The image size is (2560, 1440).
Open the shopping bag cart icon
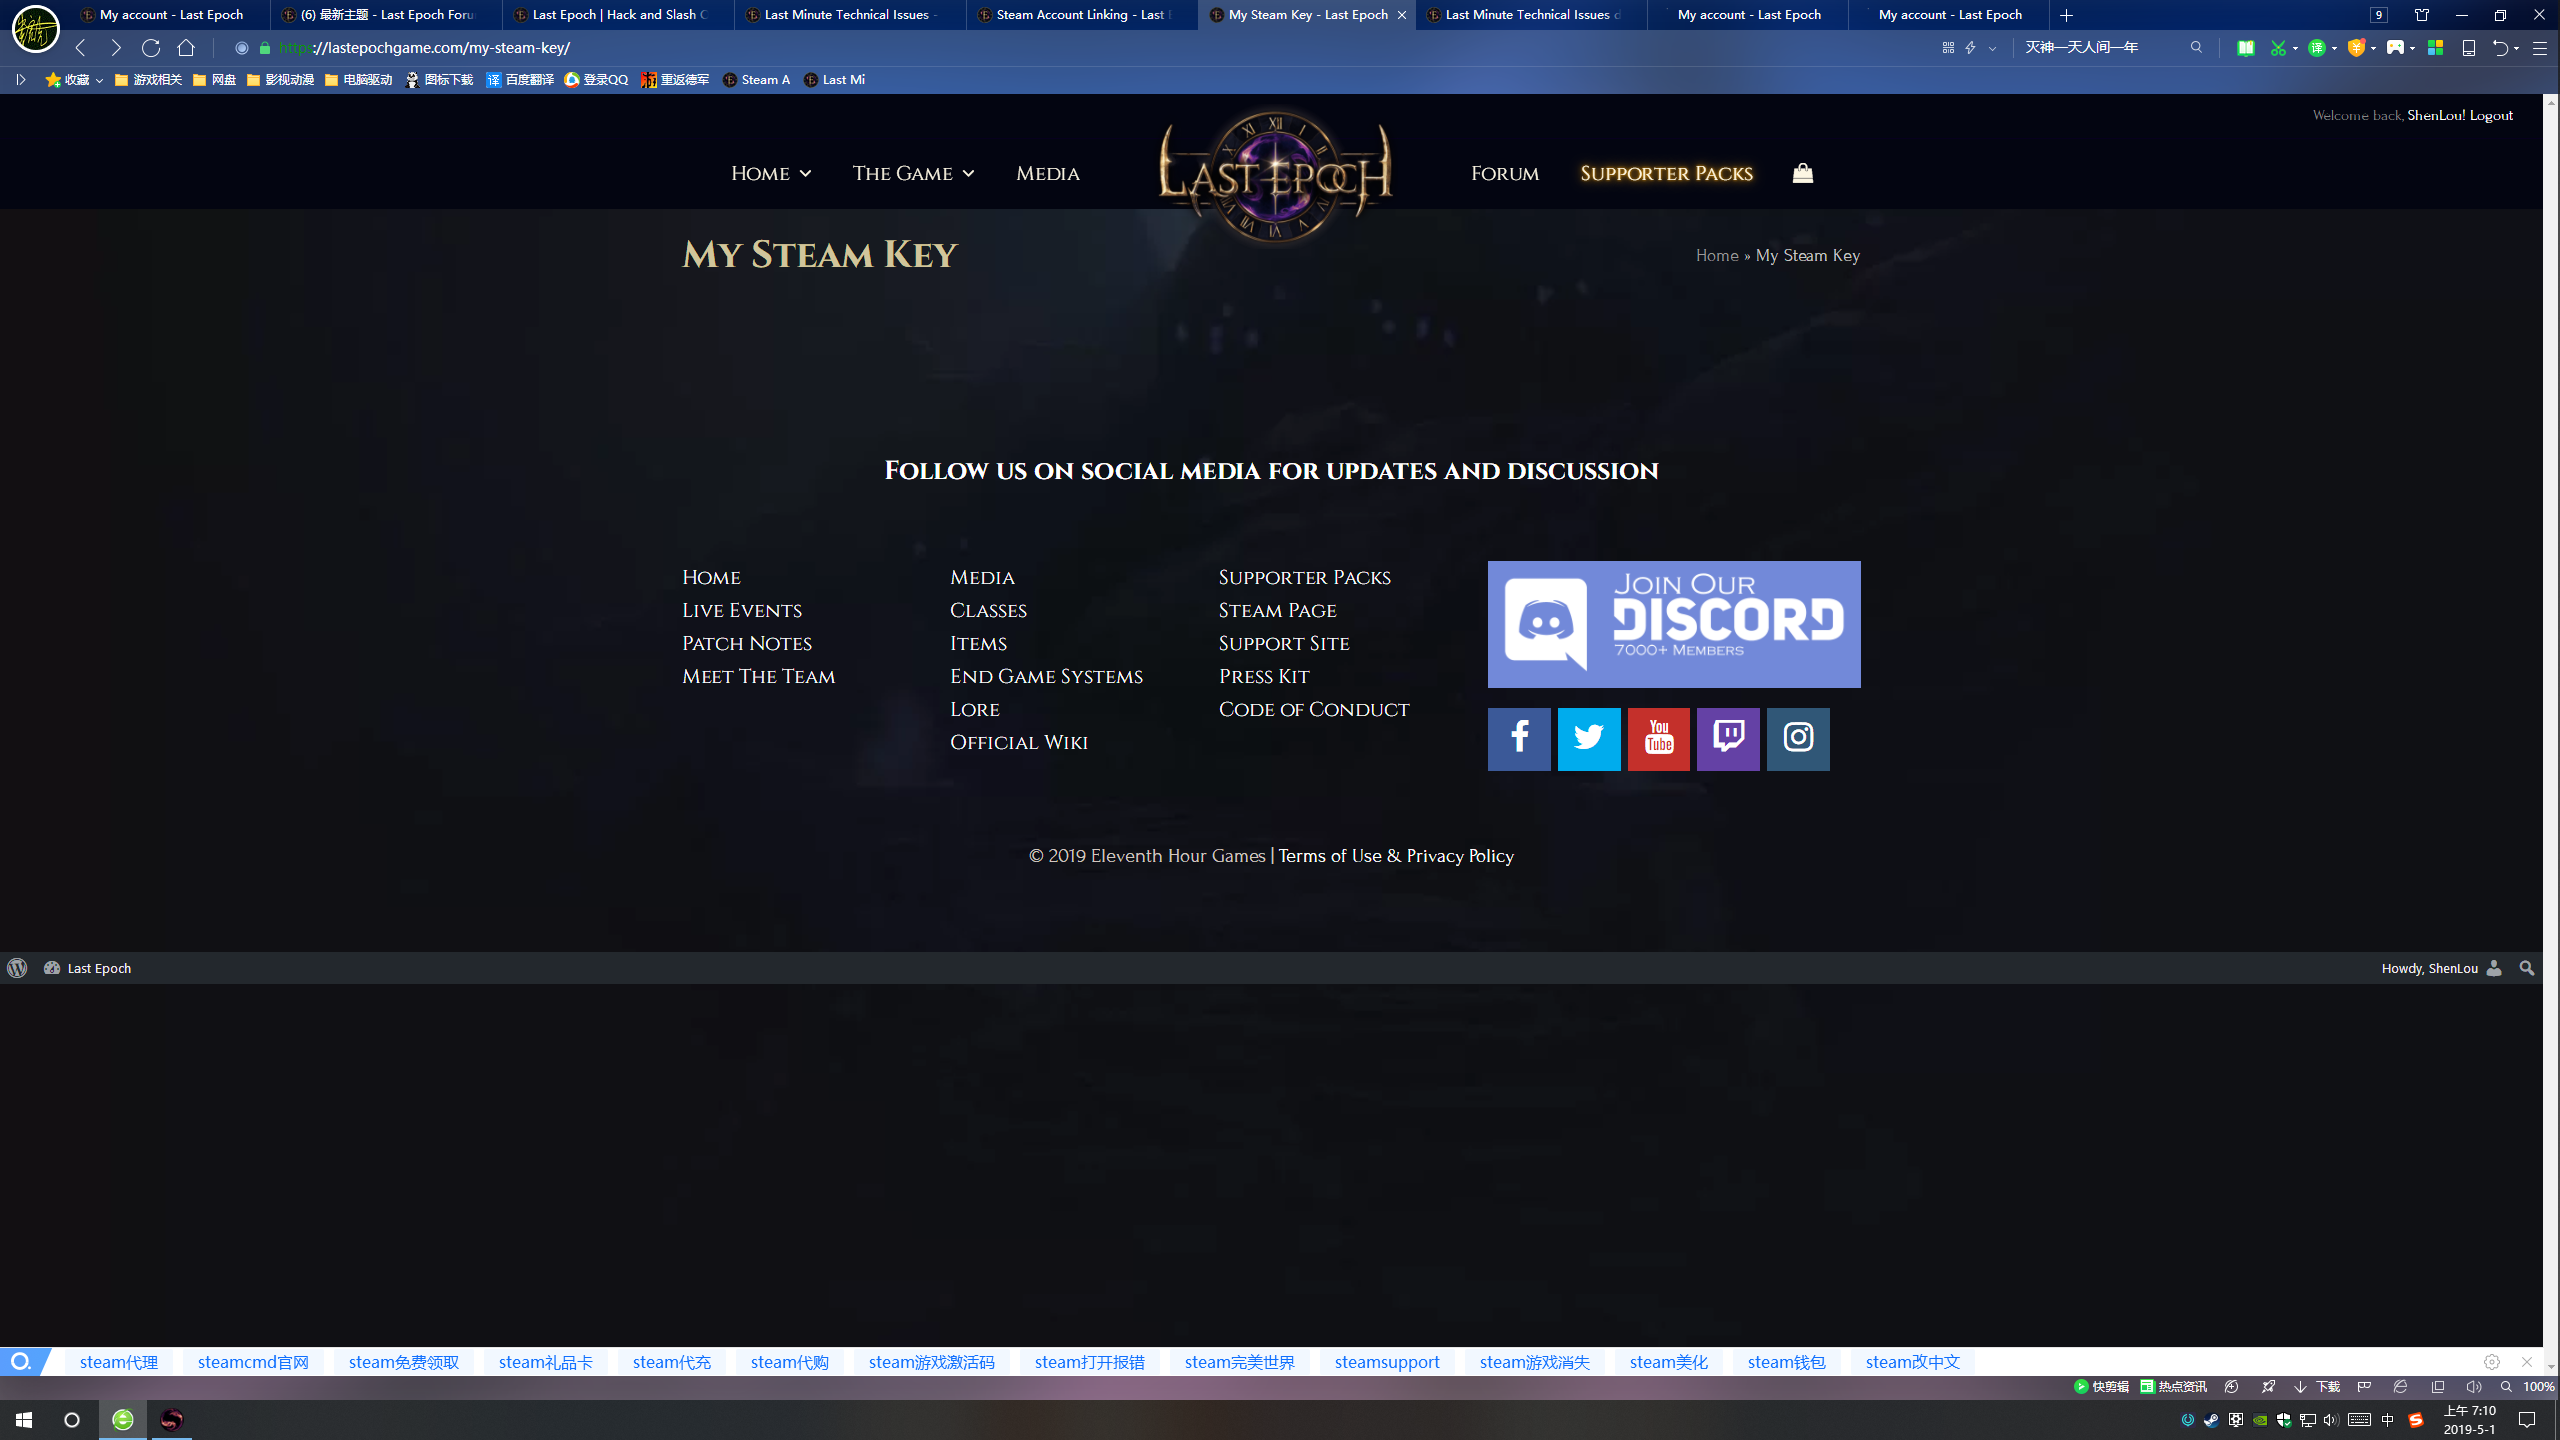(1802, 173)
